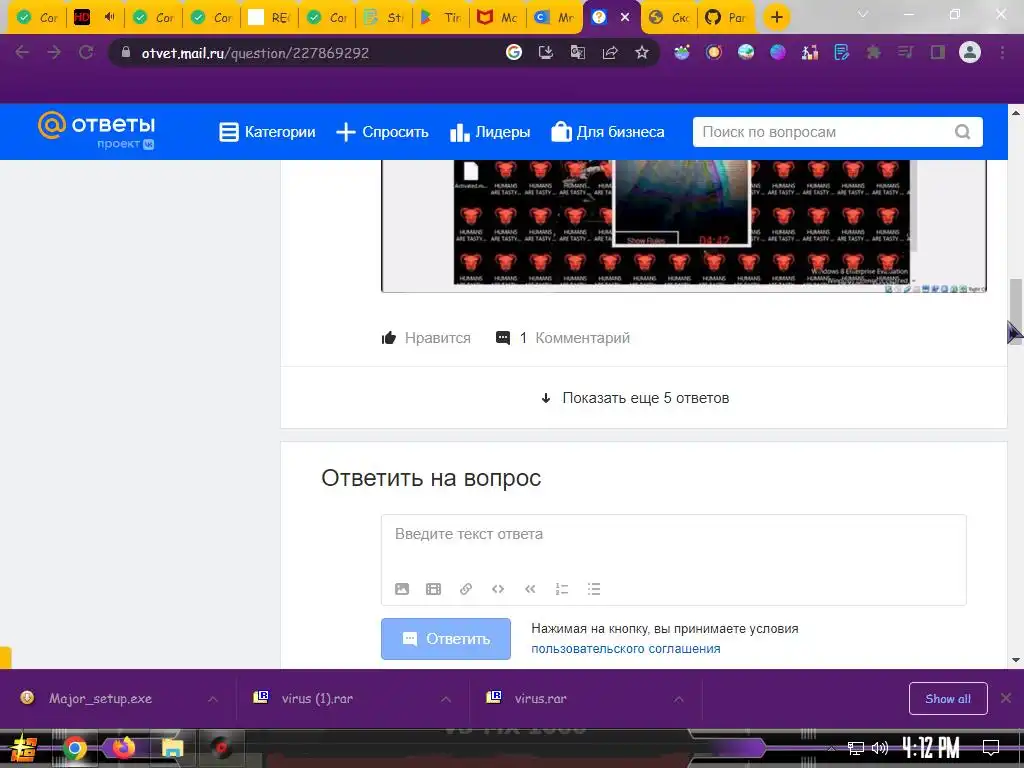Open the Для бизнеса menu item
This screenshot has width=1024, height=768.
click(608, 132)
